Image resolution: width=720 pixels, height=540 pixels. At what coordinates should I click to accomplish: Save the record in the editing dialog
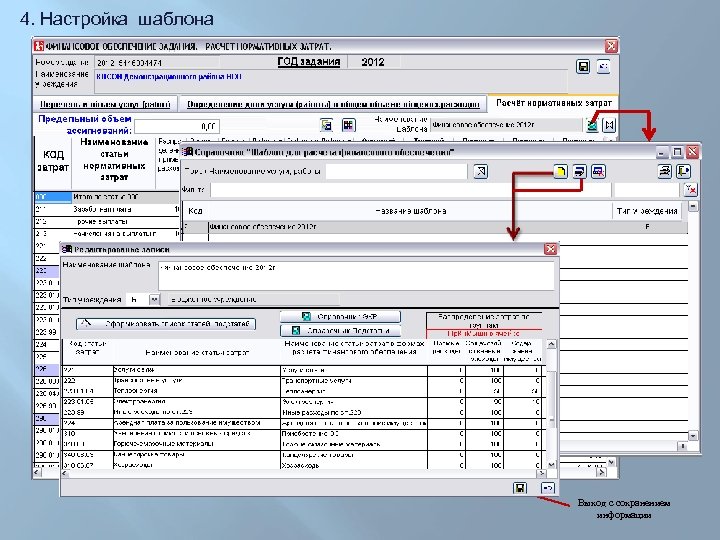pos(520,488)
